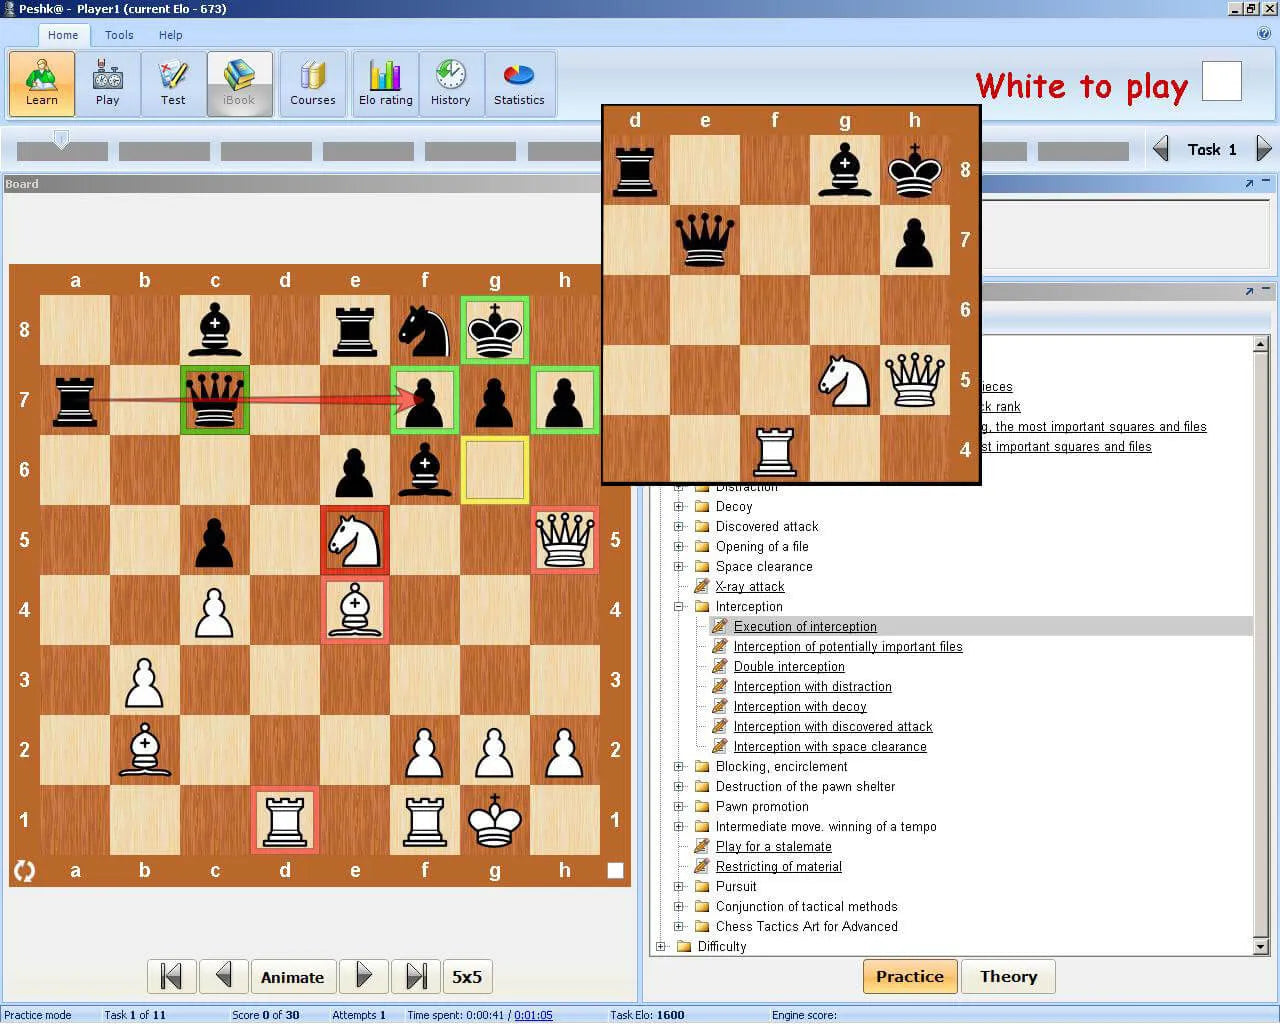Step forward one move
Screen dimensions: 1280x1024
tap(364, 976)
